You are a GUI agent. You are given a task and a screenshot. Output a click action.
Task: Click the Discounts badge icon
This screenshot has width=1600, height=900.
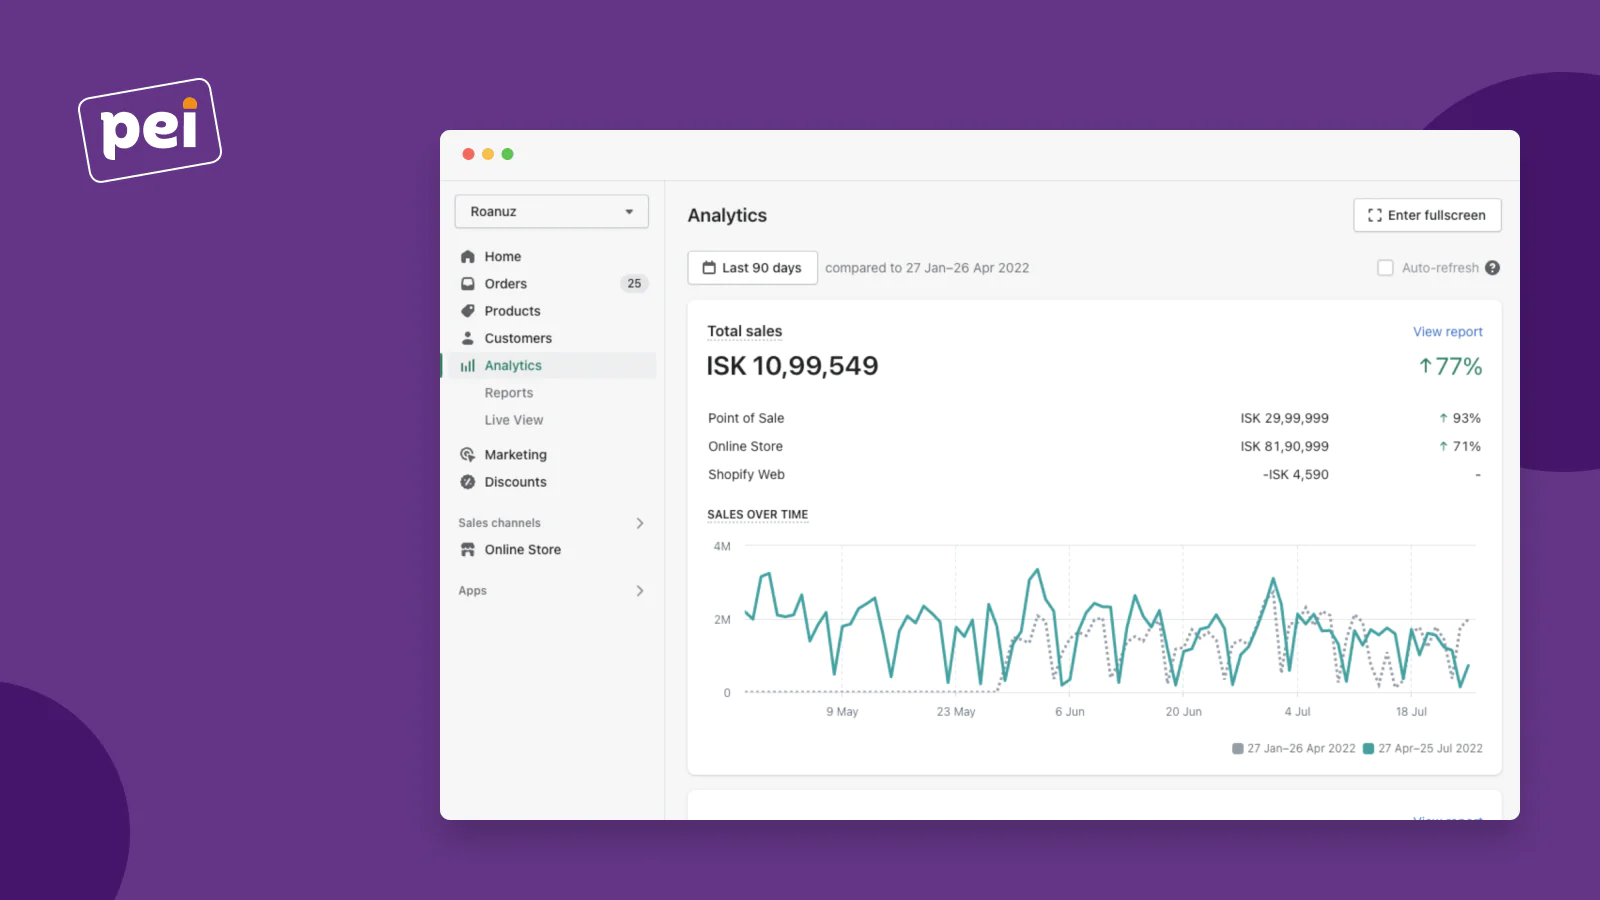point(467,482)
